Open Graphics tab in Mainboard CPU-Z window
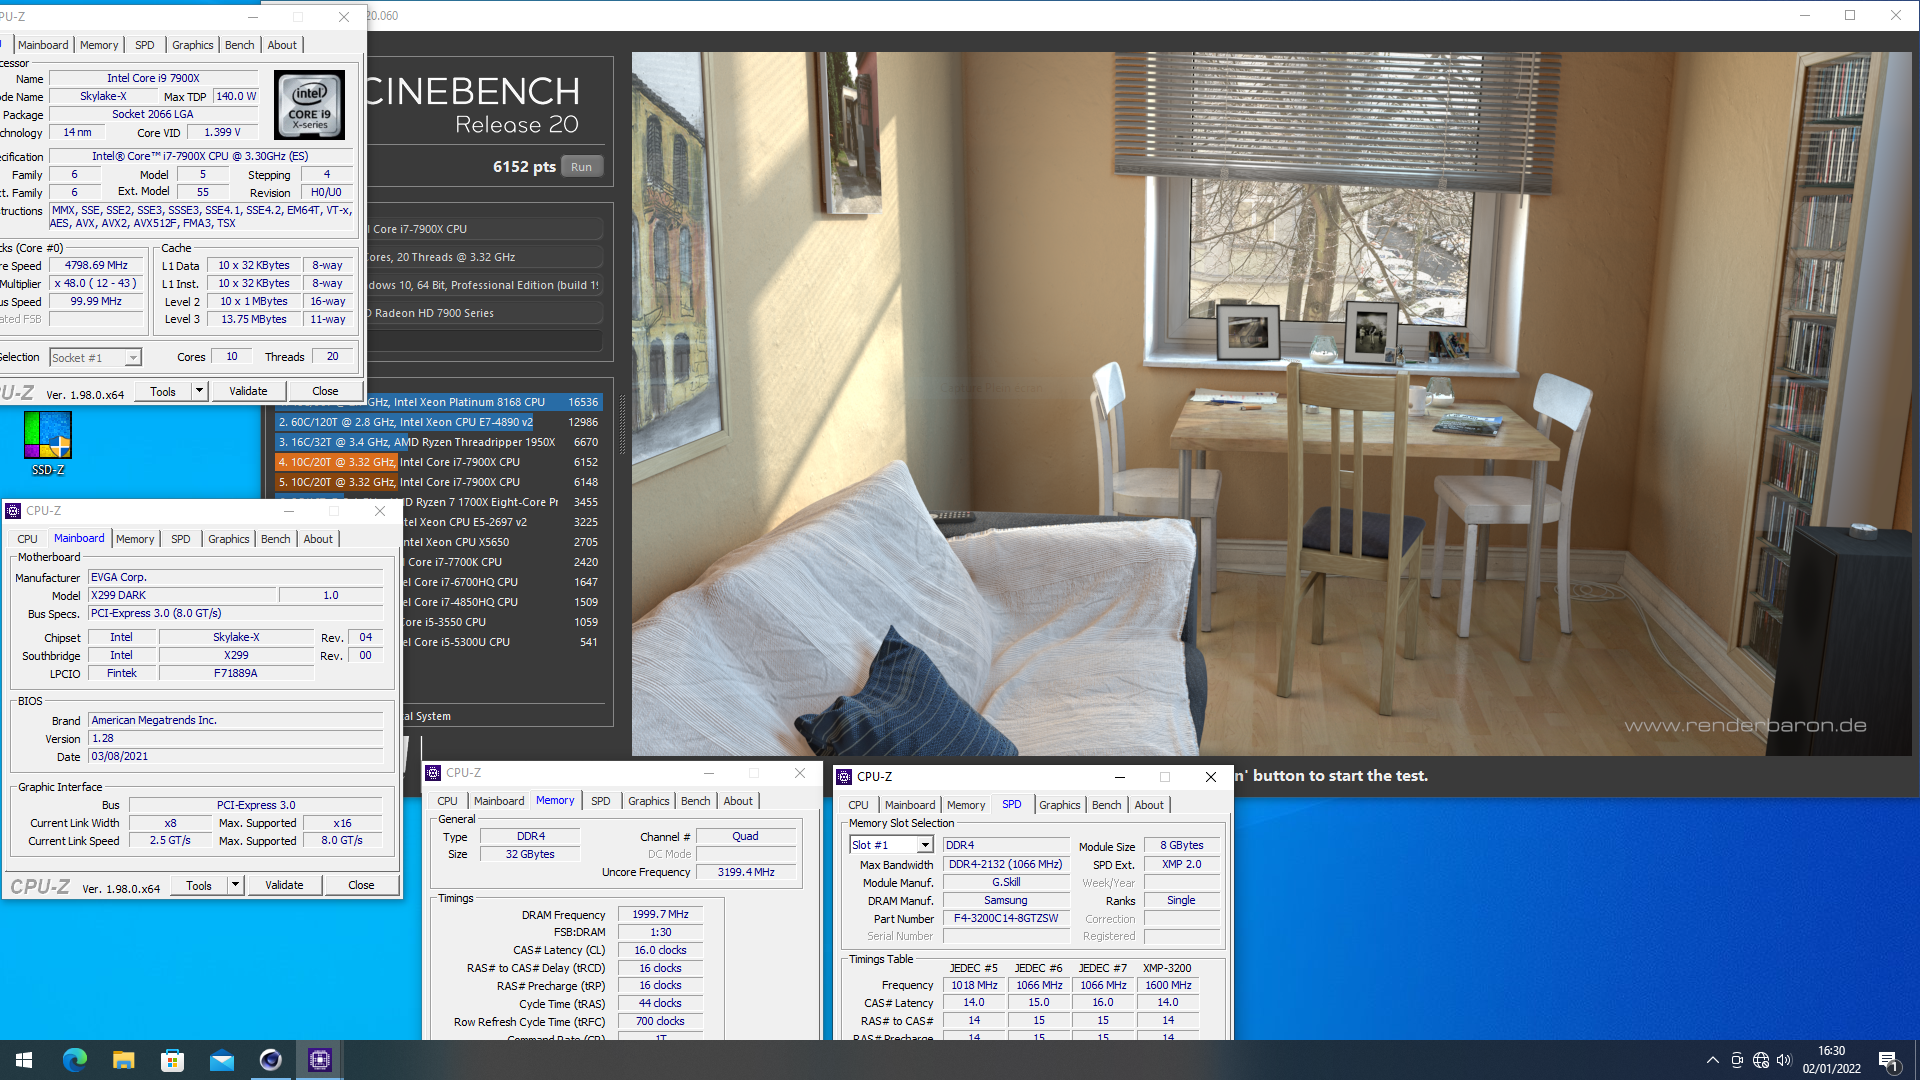This screenshot has height=1080, width=1920. pyautogui.click(x=228, y=539)
